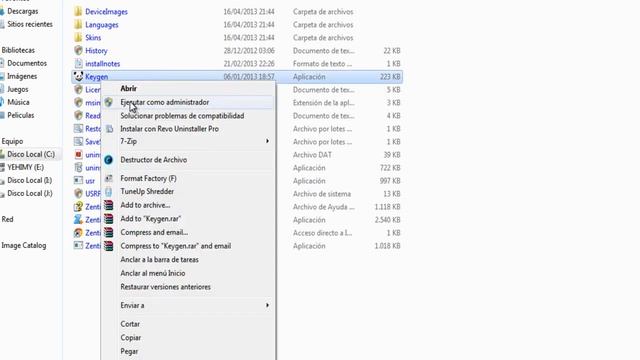Select Red in the navigation pane
640x360 pixels.
click(7, 219)
